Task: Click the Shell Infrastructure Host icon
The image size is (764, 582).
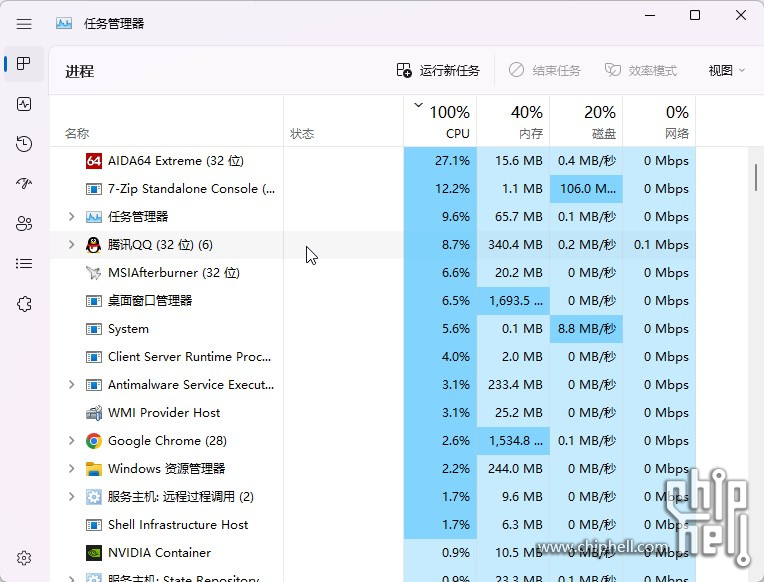Action: pyautogui.click(x=94, y=525)
